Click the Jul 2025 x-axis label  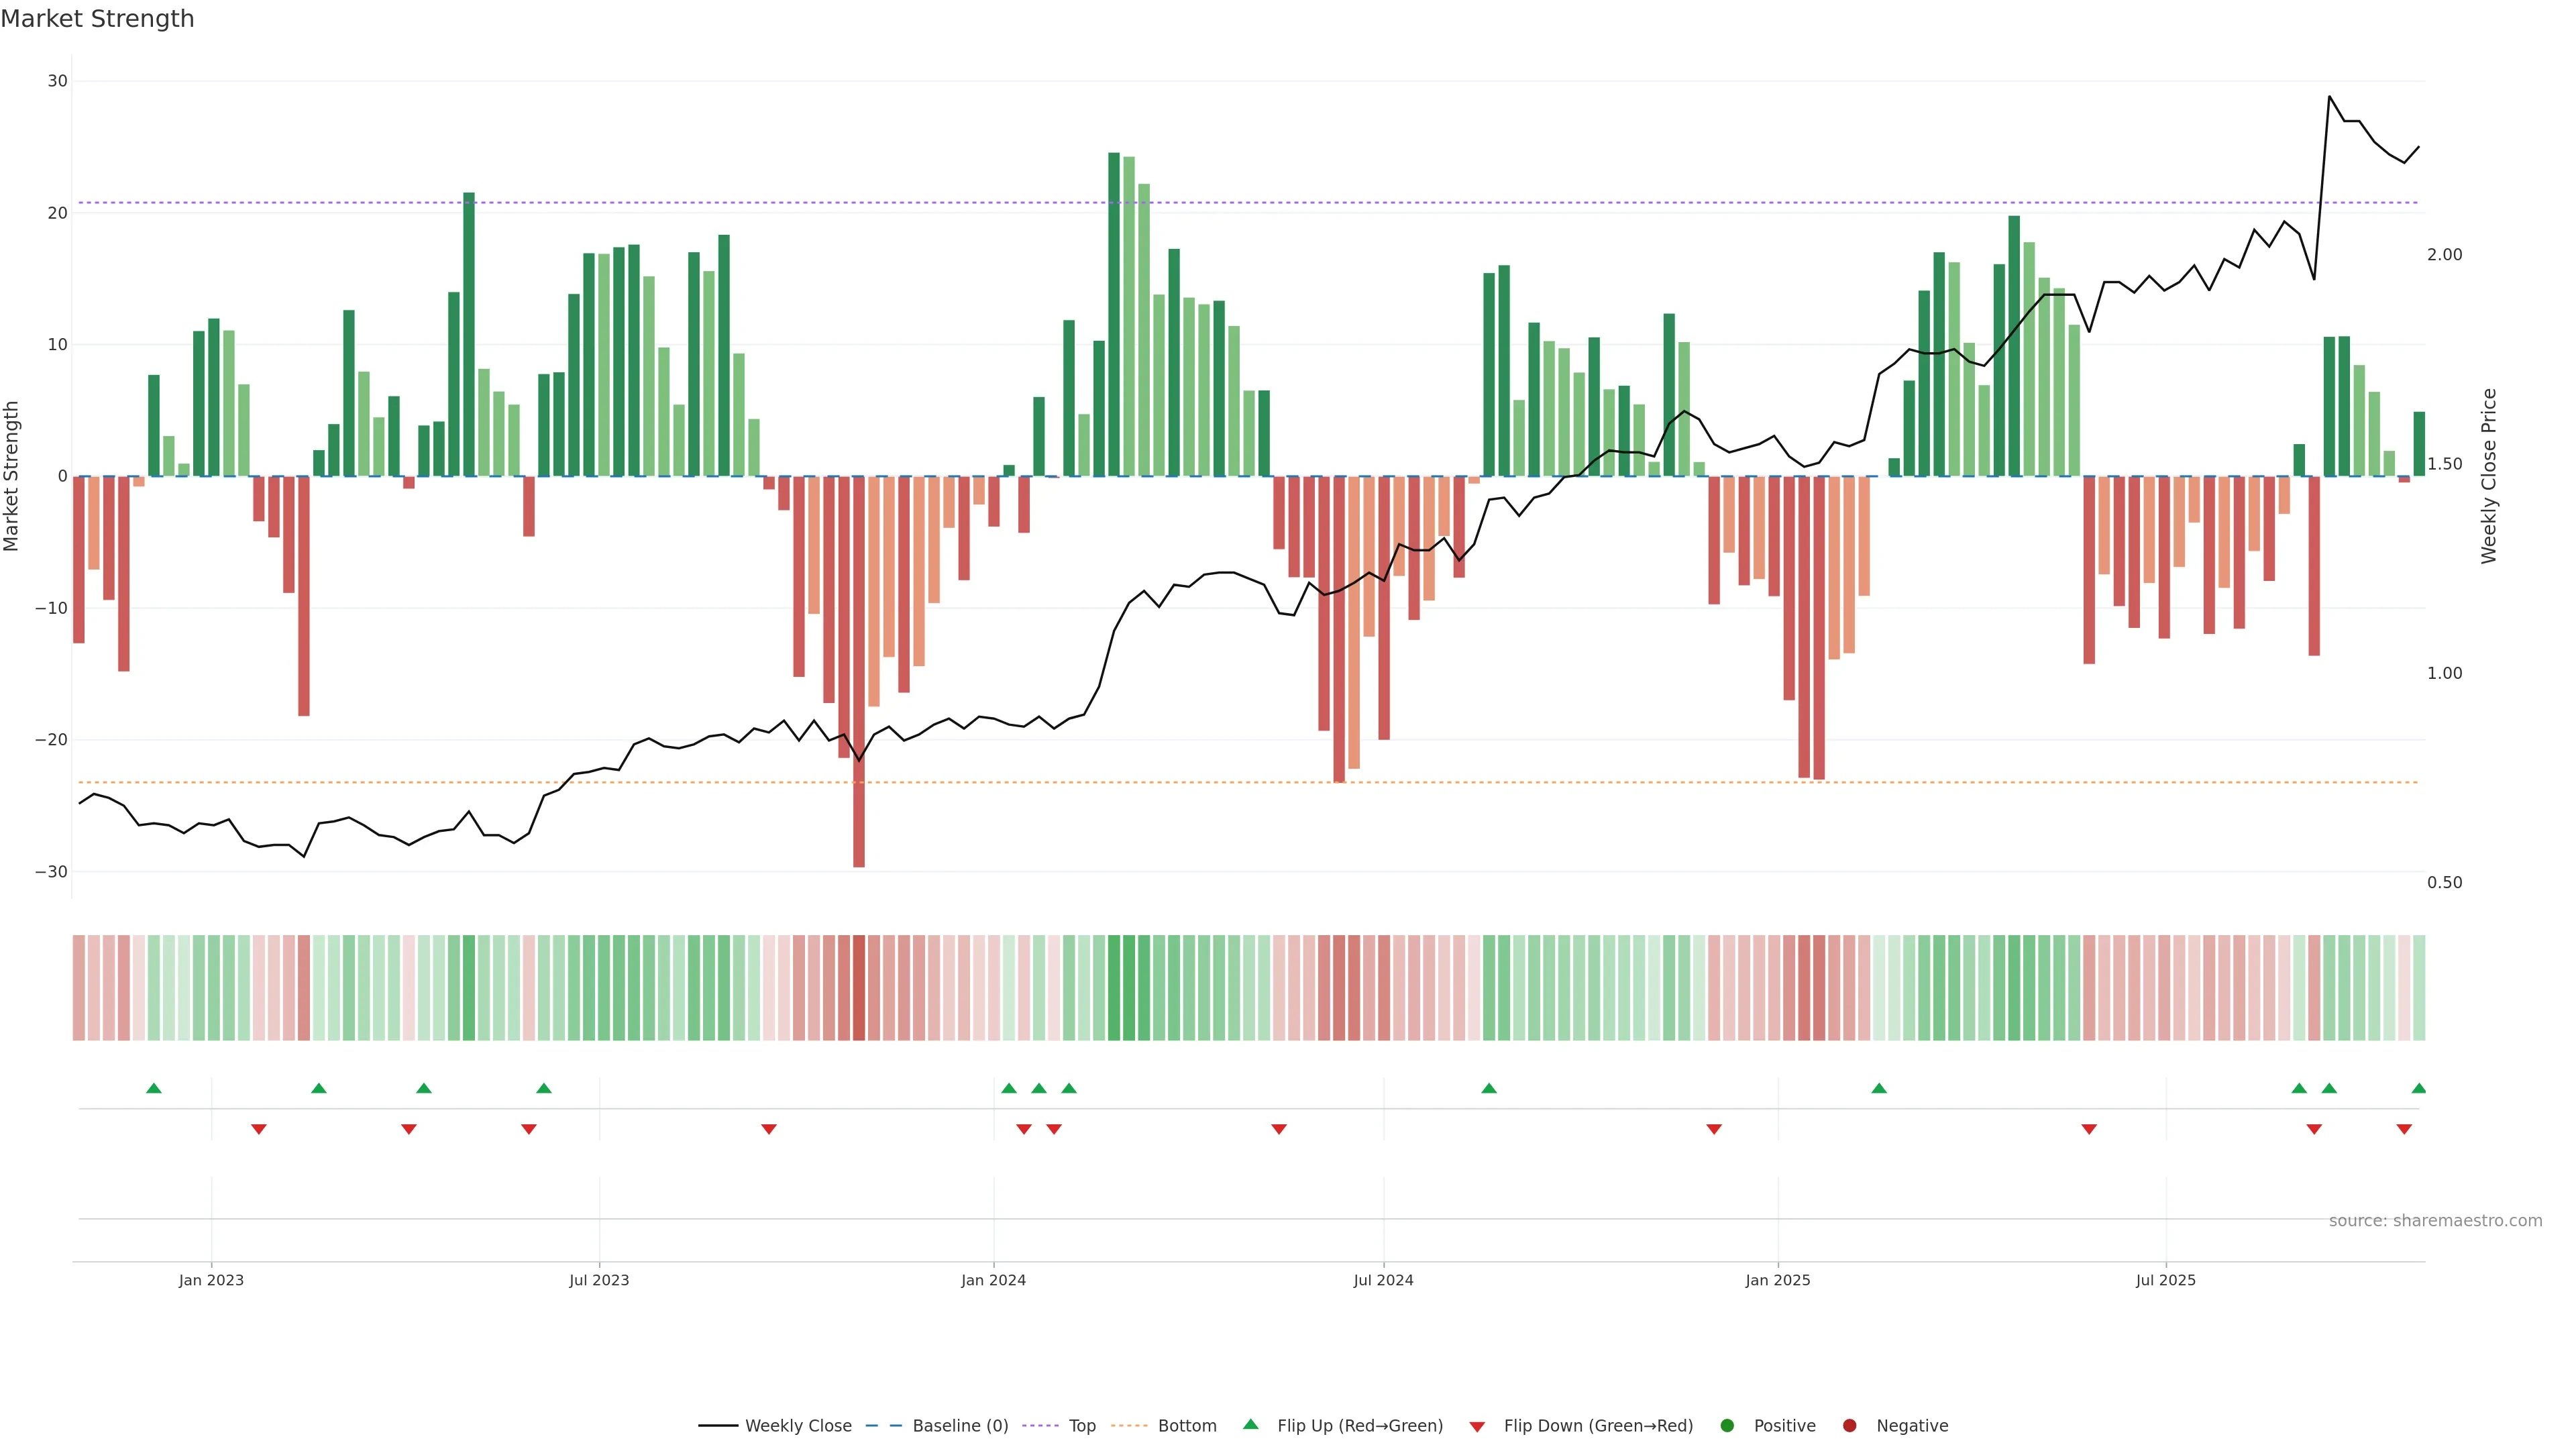(2165, 1280)
